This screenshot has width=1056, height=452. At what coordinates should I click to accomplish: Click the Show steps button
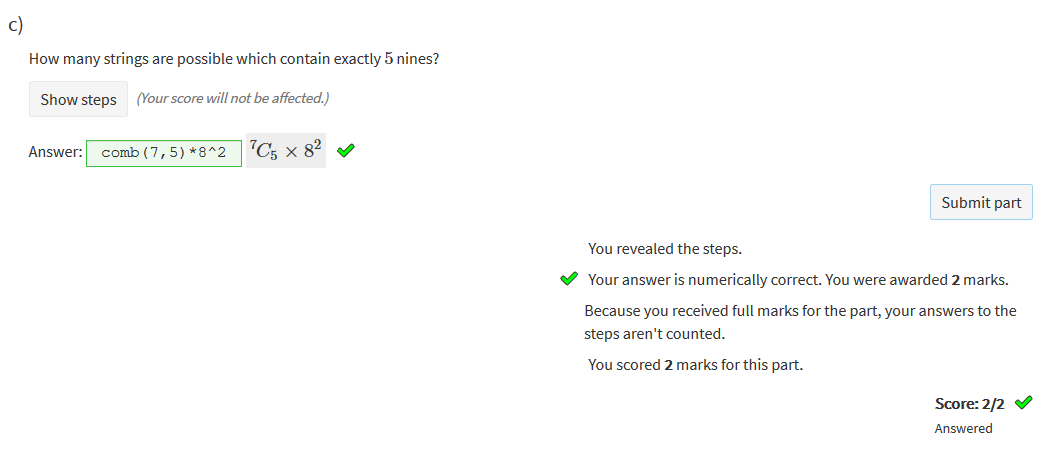pos(78,99)
